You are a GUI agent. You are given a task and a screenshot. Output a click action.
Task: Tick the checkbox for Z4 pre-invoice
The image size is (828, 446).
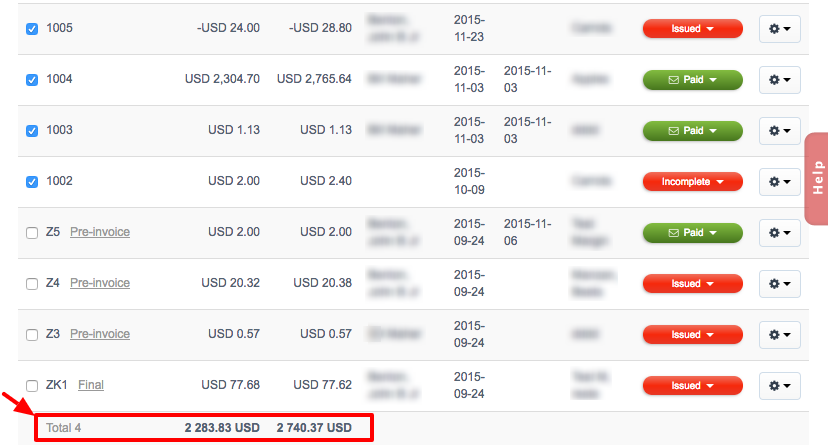tap(32, 284)
